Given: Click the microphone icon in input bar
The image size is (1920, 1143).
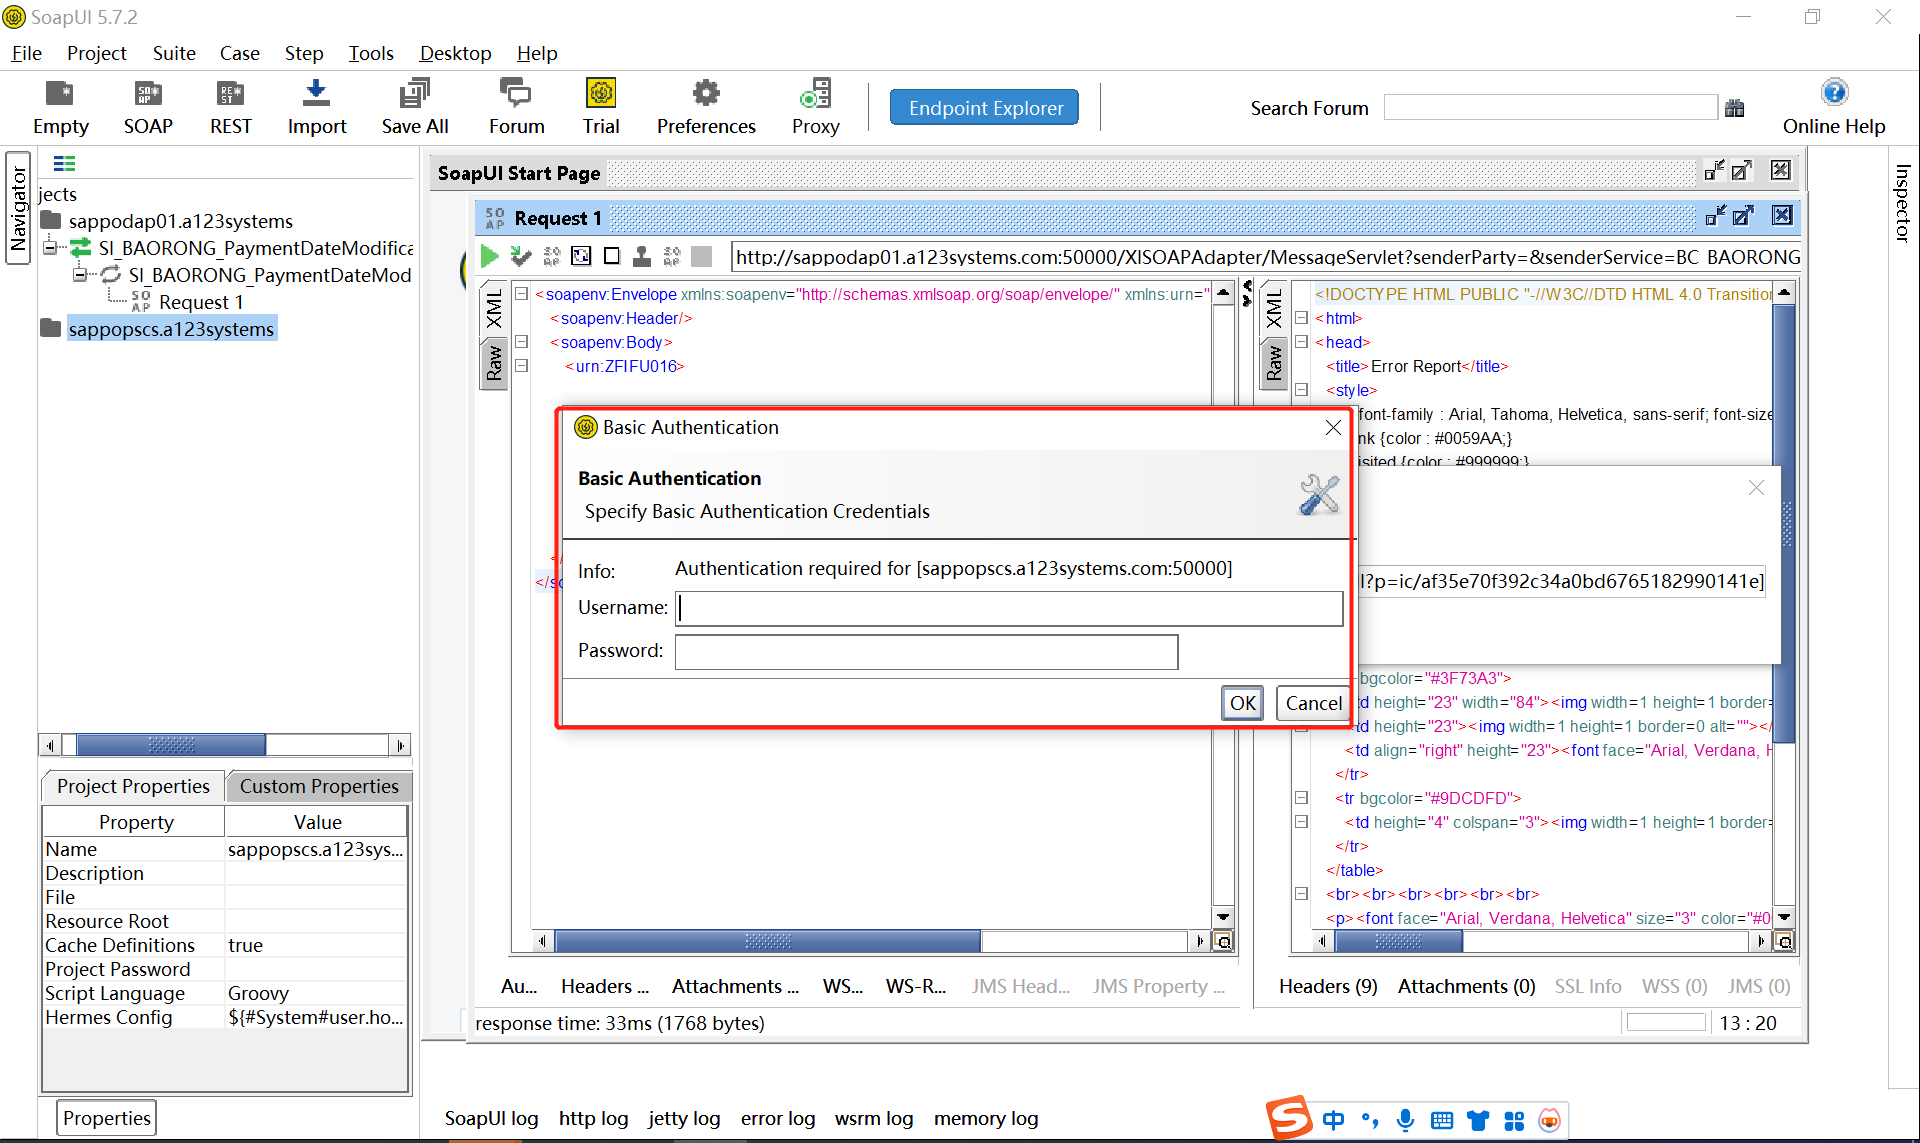Looking at the screenshot, I should [1405, 1120].
